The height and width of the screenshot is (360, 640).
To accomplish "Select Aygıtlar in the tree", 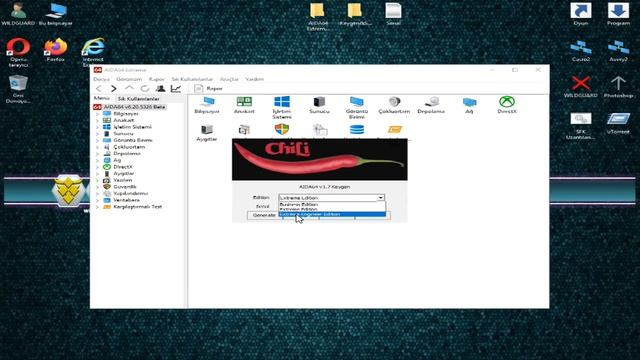I will 124,173.
